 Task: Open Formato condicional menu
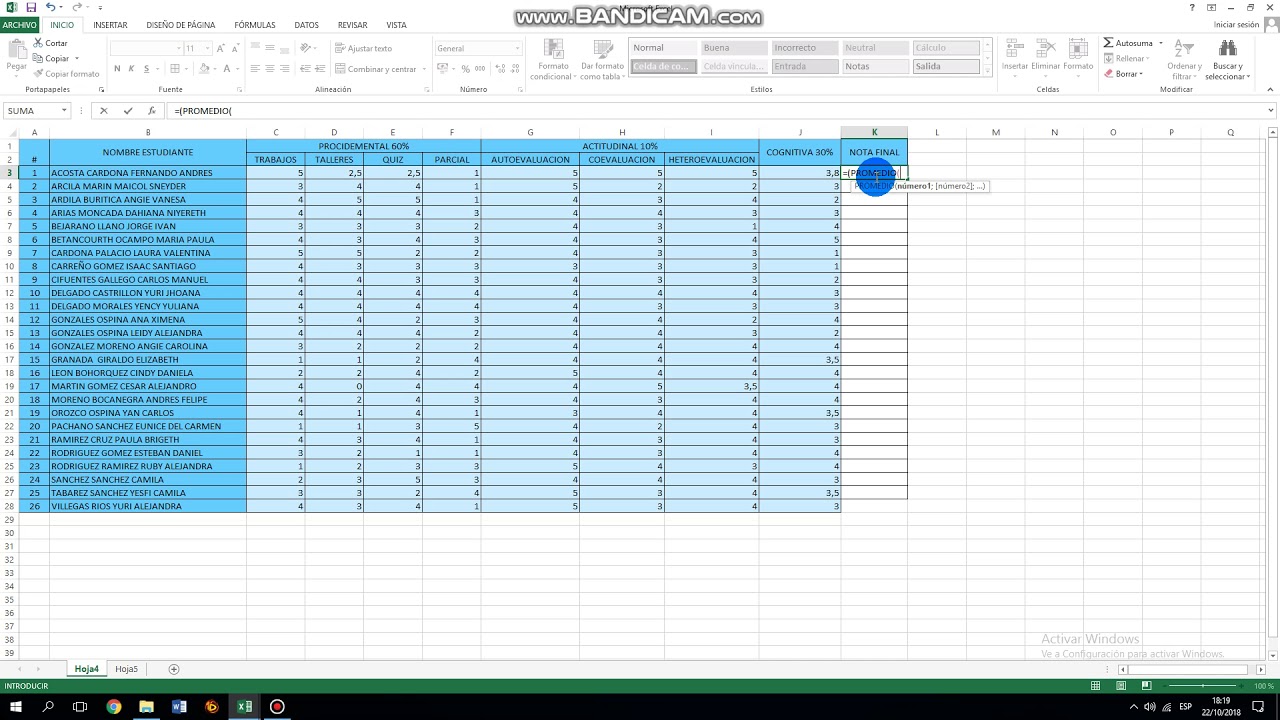pyautogui.click(x=552, y=60)
